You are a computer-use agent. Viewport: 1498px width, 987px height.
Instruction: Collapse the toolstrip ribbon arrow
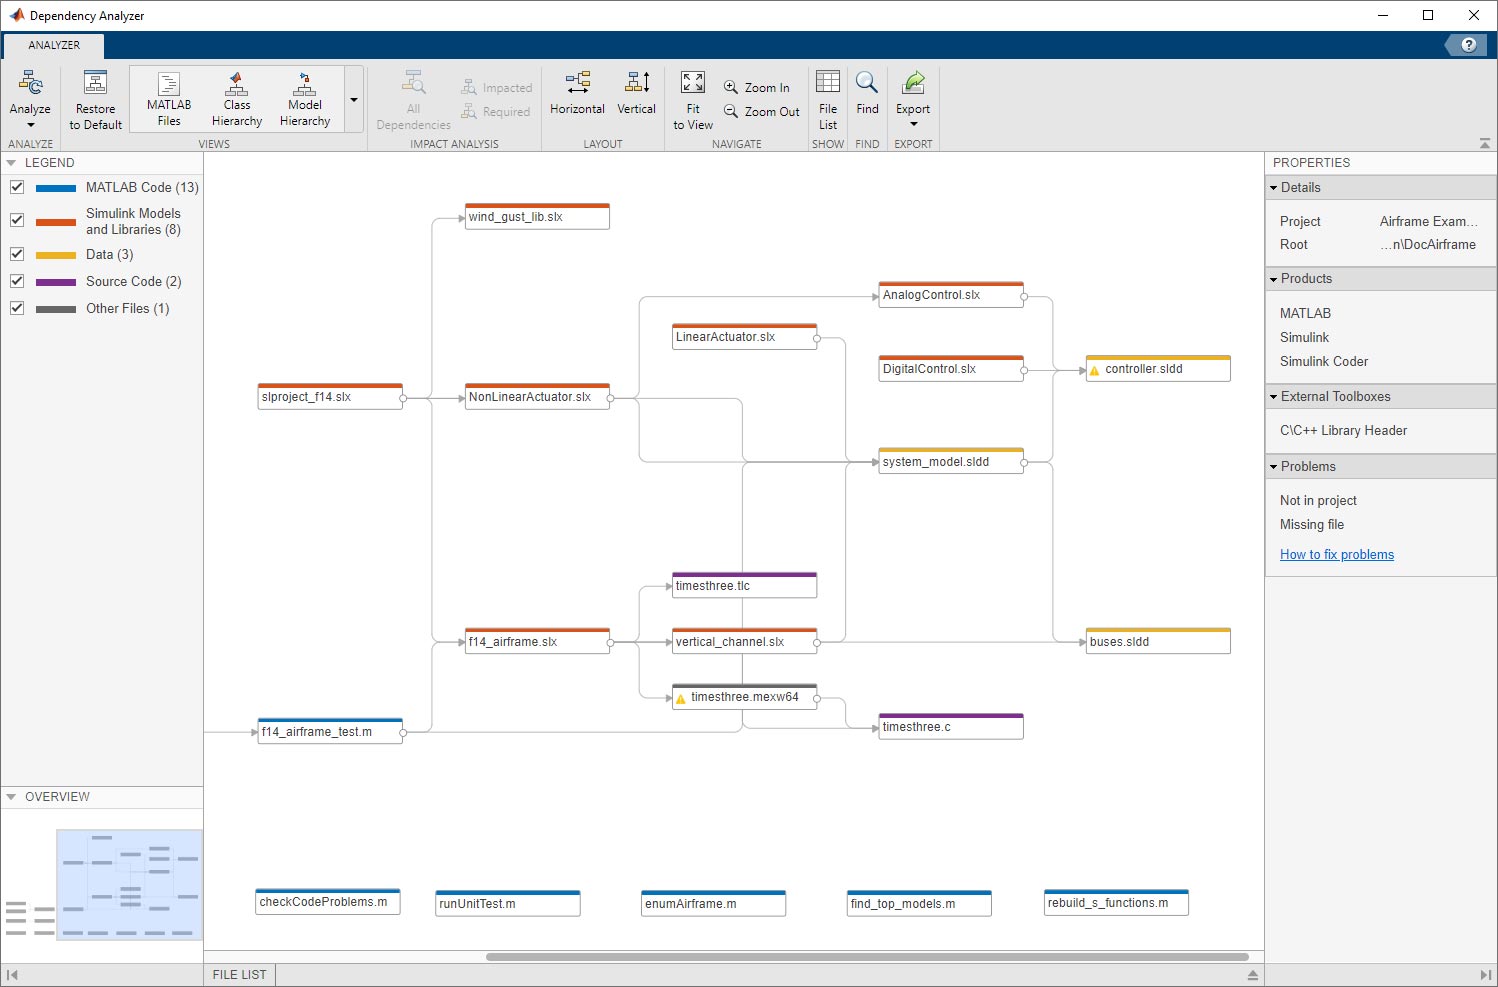point(1485,144)
